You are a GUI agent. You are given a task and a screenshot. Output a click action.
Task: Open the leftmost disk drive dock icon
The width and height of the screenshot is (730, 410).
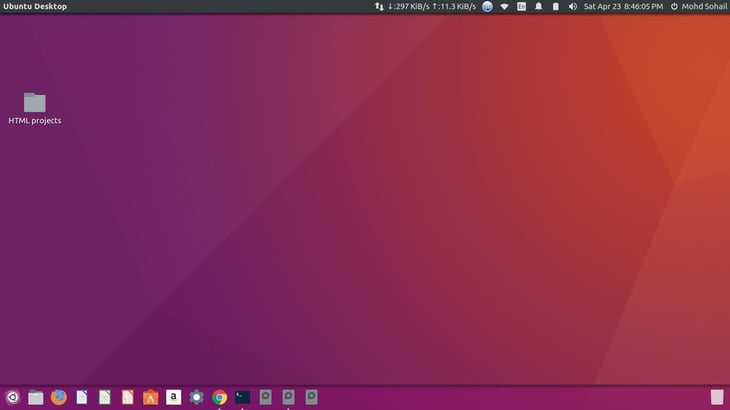point(265,397)
